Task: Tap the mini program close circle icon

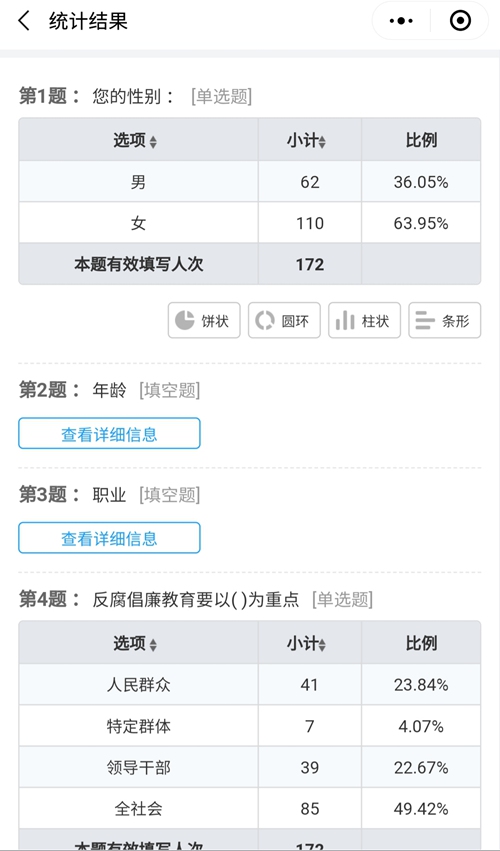Action: click(460, 21)
